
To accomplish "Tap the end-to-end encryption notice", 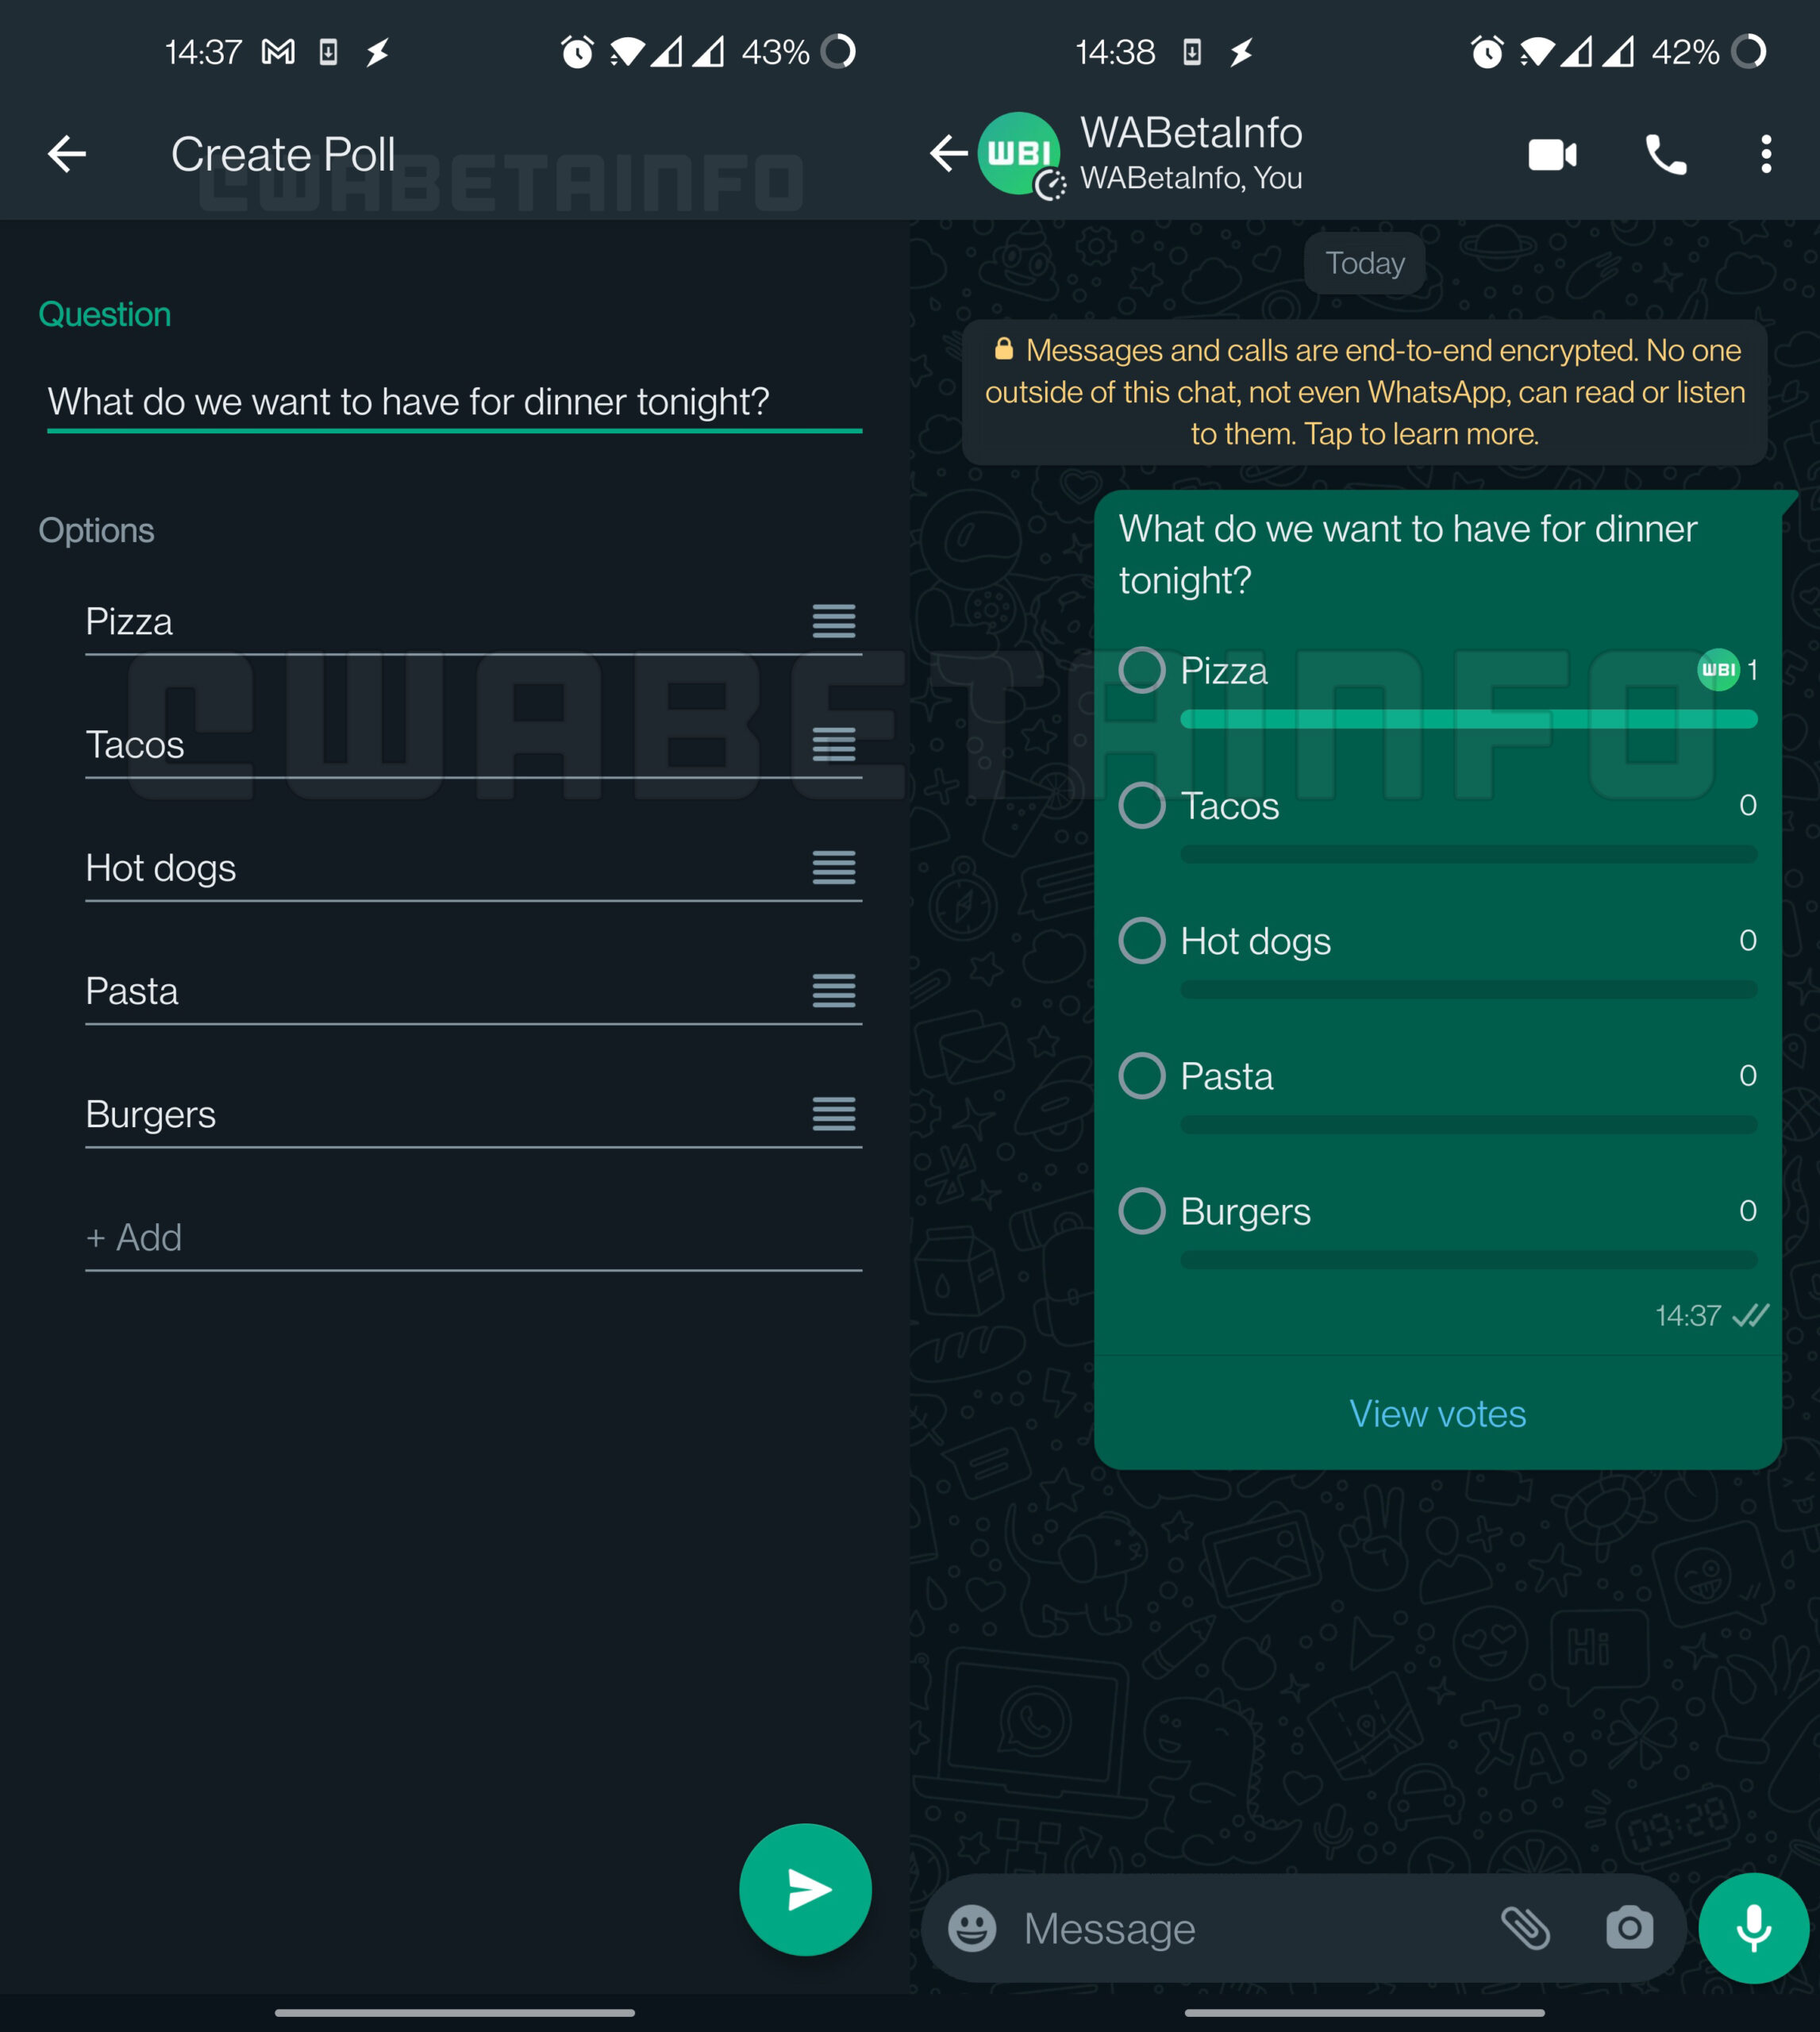I will click(x=1364, y=392).
